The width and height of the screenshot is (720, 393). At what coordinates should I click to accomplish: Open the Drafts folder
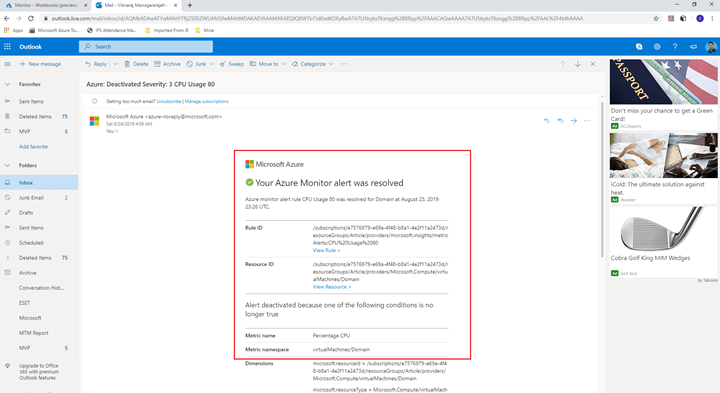[26, 213]
